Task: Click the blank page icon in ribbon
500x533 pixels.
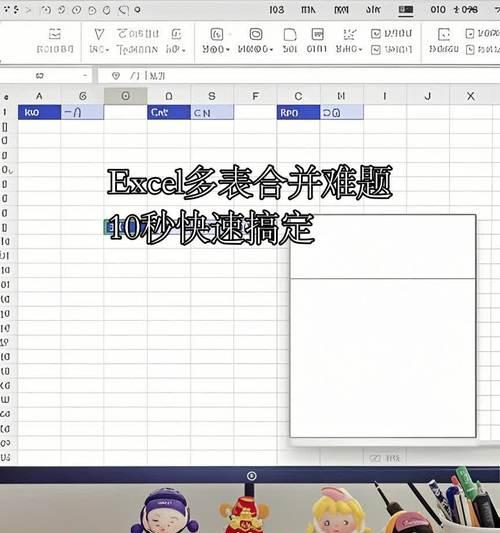Action: (x=290, y=34)
